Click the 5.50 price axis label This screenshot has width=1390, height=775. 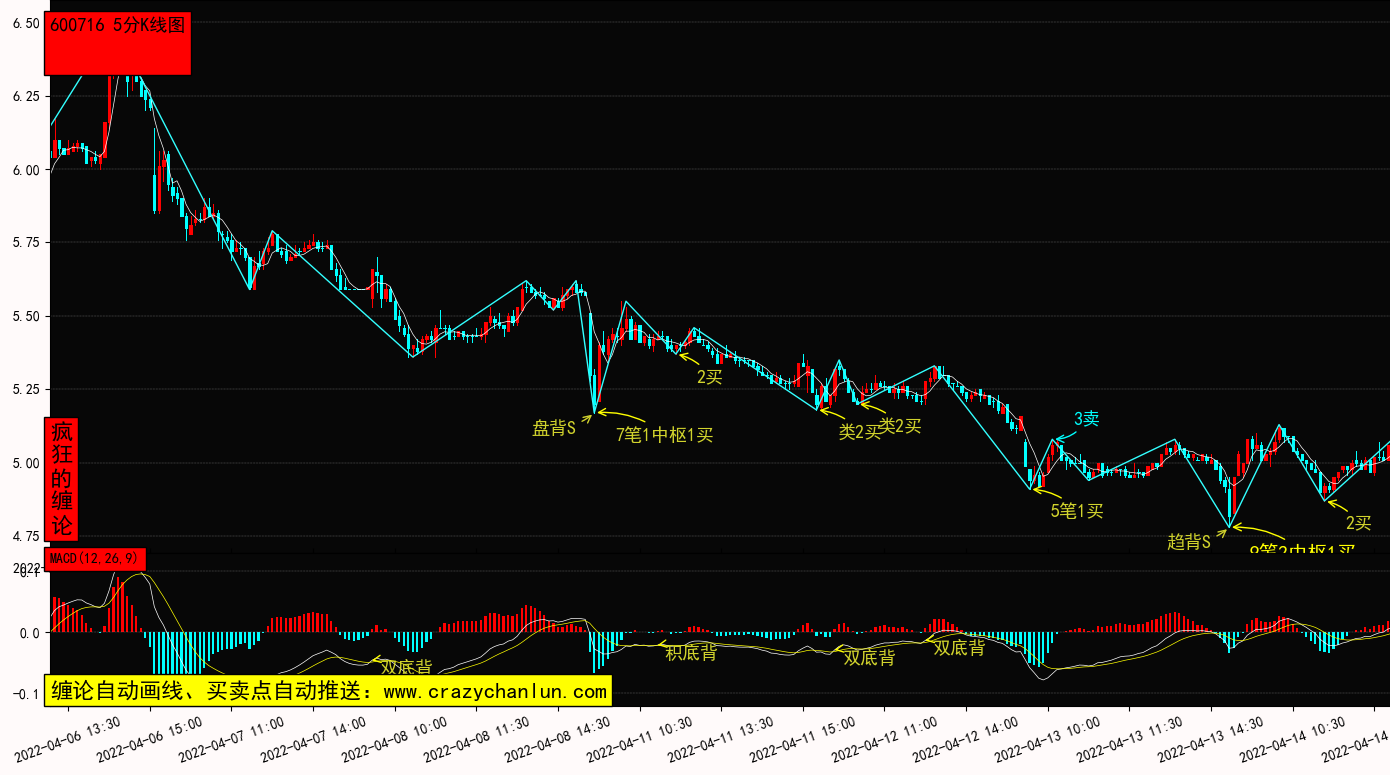(26, 316)
